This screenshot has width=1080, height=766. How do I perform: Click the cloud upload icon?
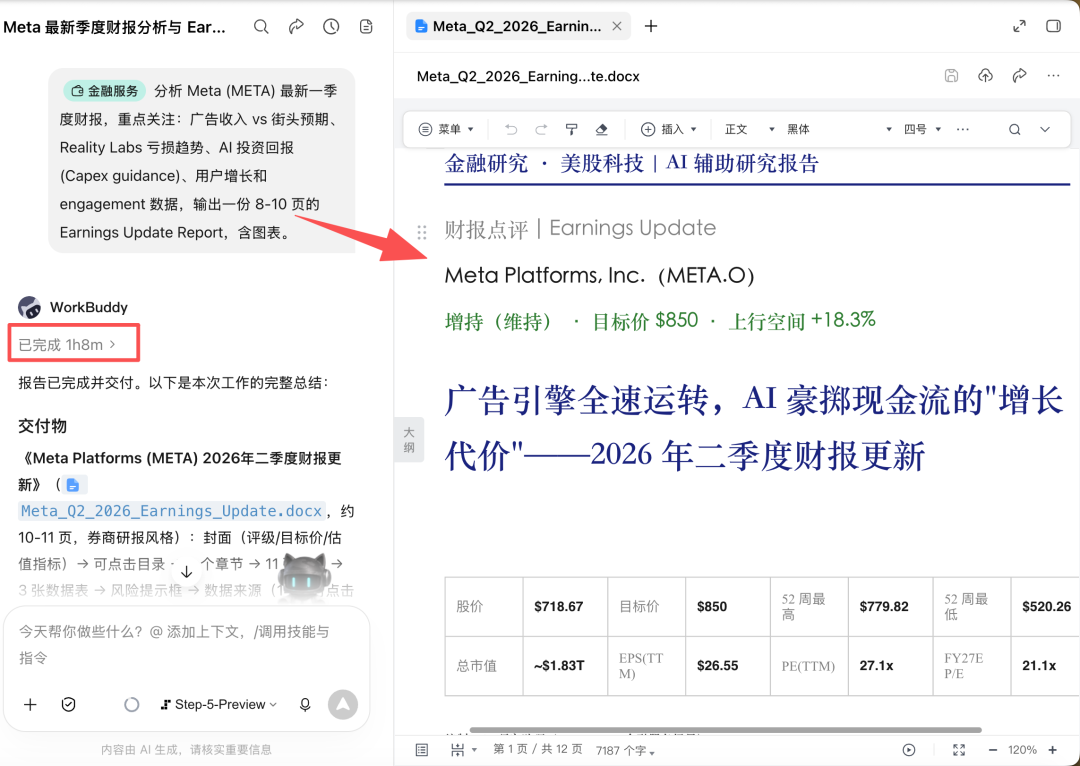(986, 76)
